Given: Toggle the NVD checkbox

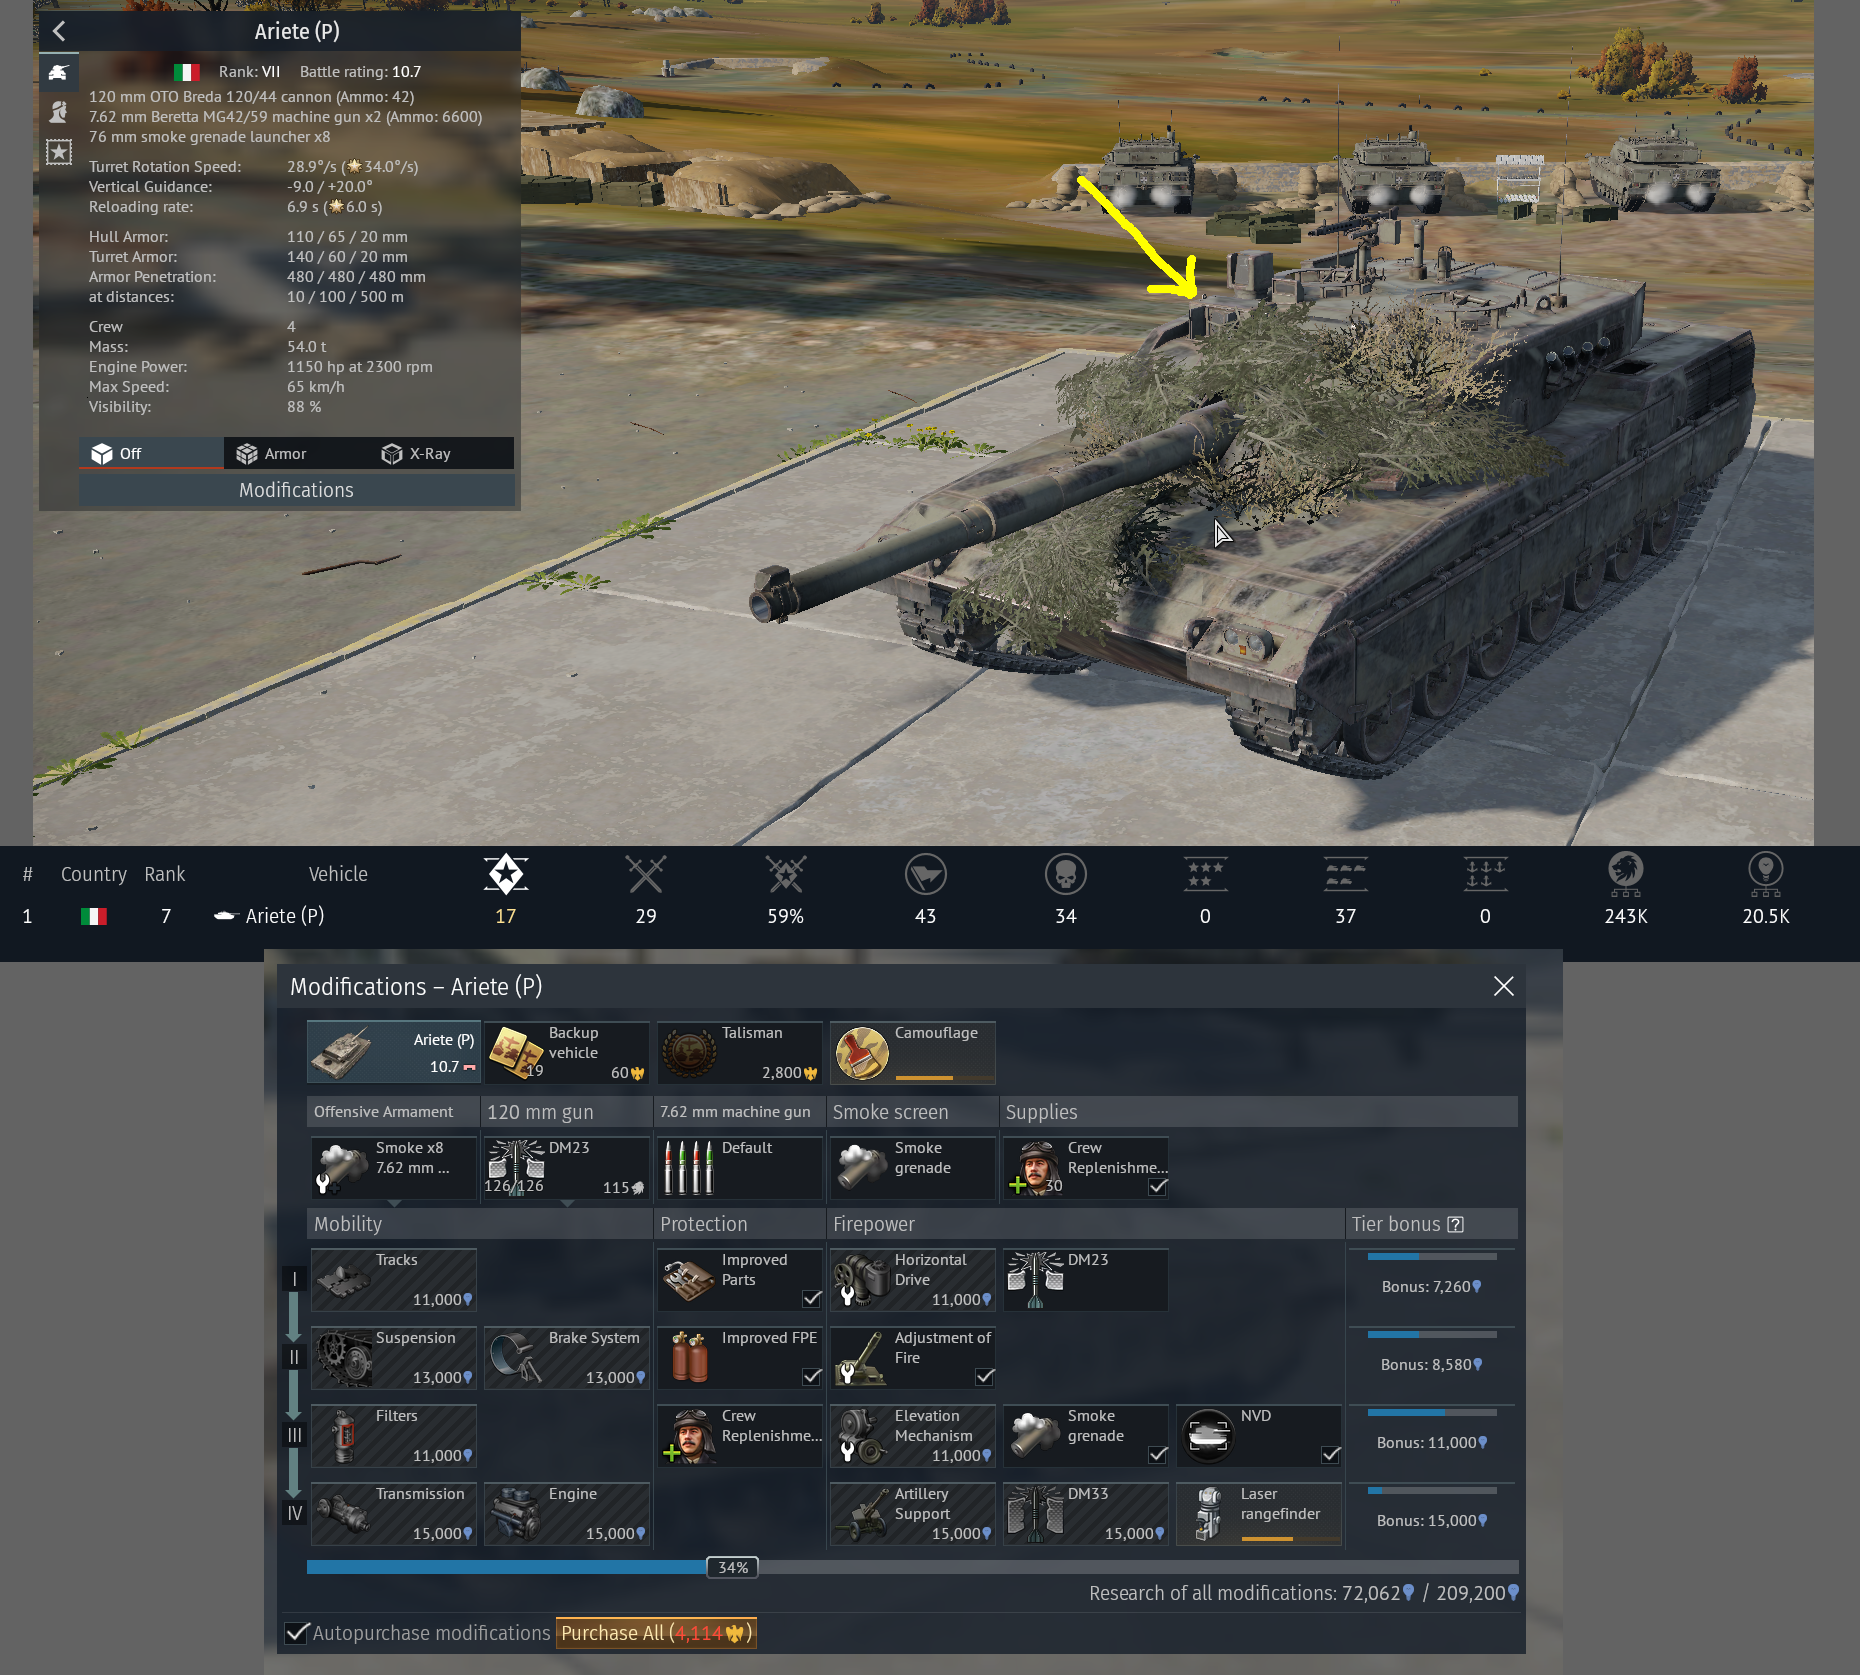Looking at the screenshot, I should click(1331, 1454).
